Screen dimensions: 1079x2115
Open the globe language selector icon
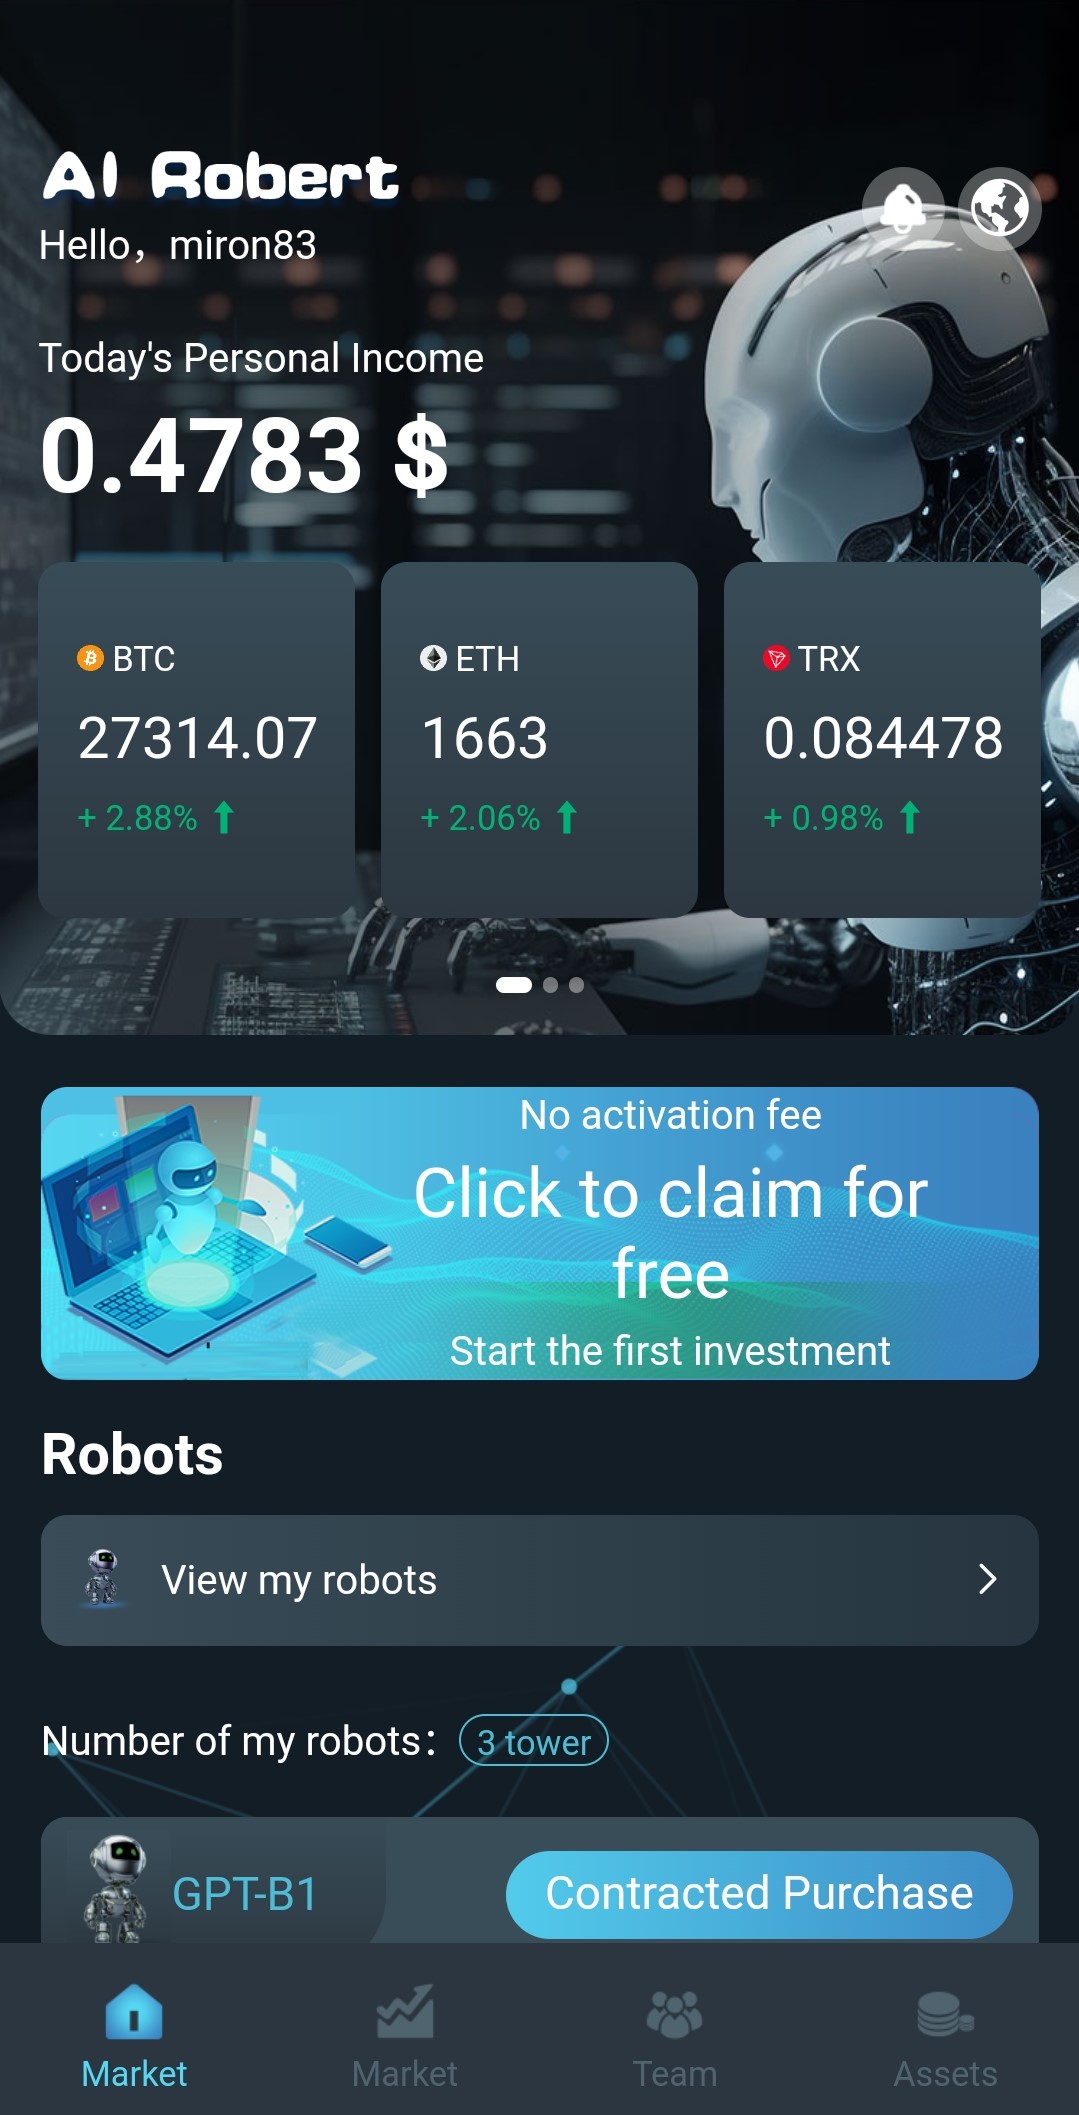coord(1000,208)
